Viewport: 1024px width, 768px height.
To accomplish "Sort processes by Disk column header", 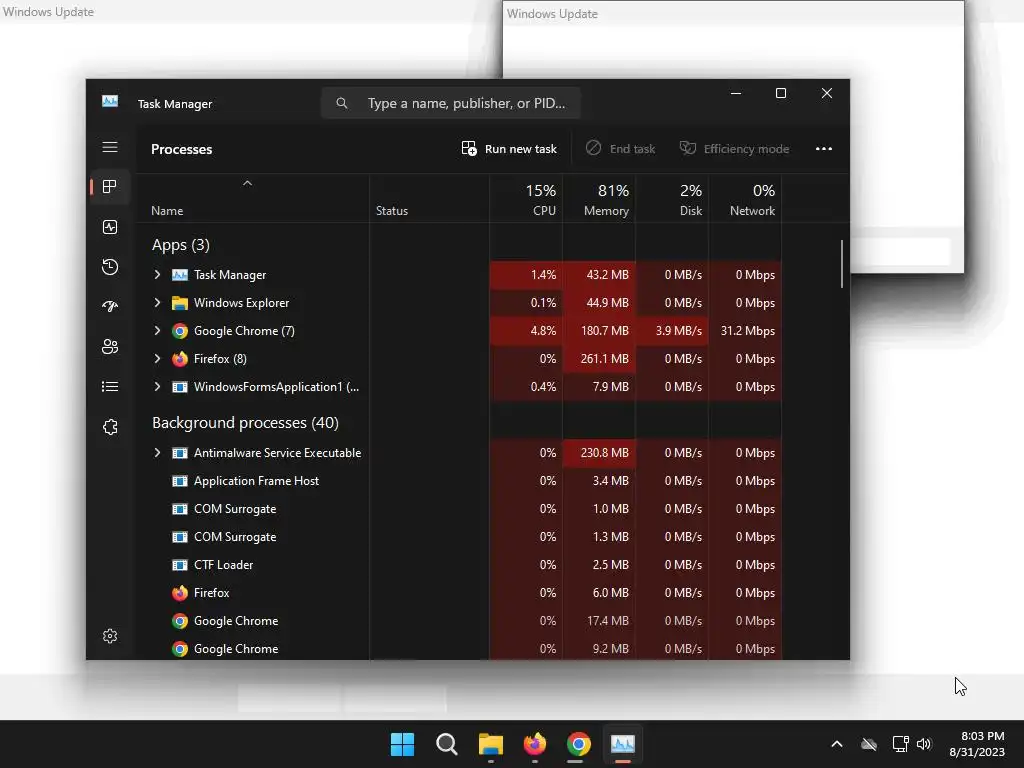I will [672, 199].
